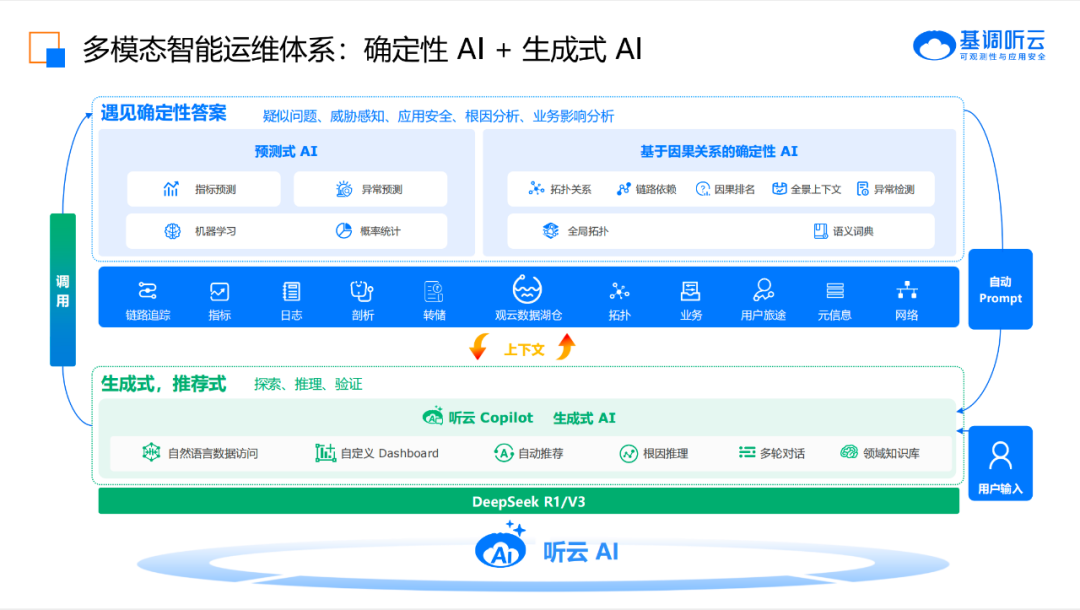Click the 网络 network icon
The image size is (1080, 610).
(907, 291)
